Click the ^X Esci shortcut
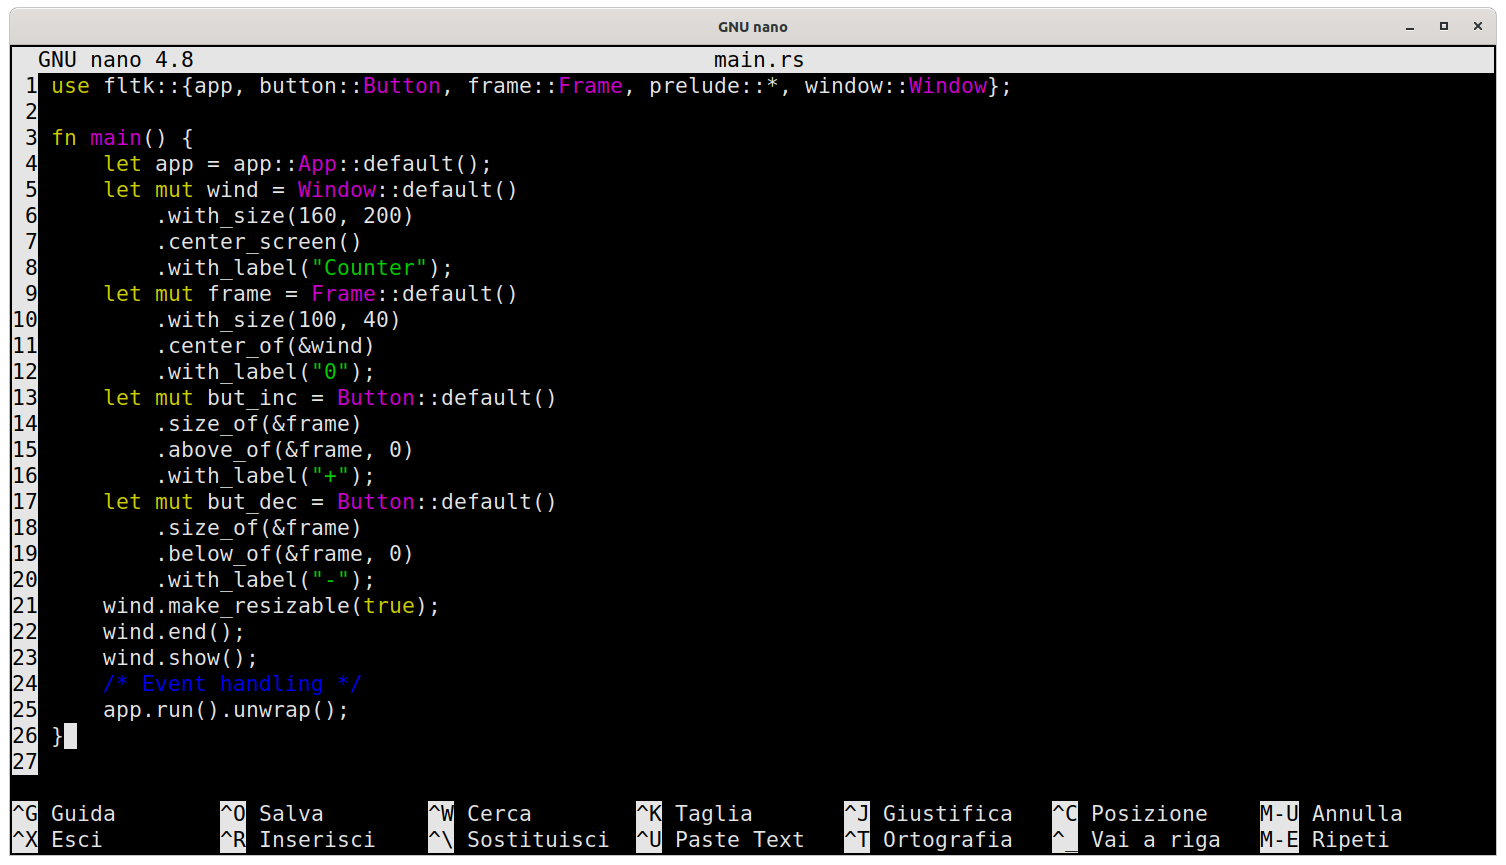The height and width of the screenshot is (865, 1506). pyautogui.click(x=57, y=840)
